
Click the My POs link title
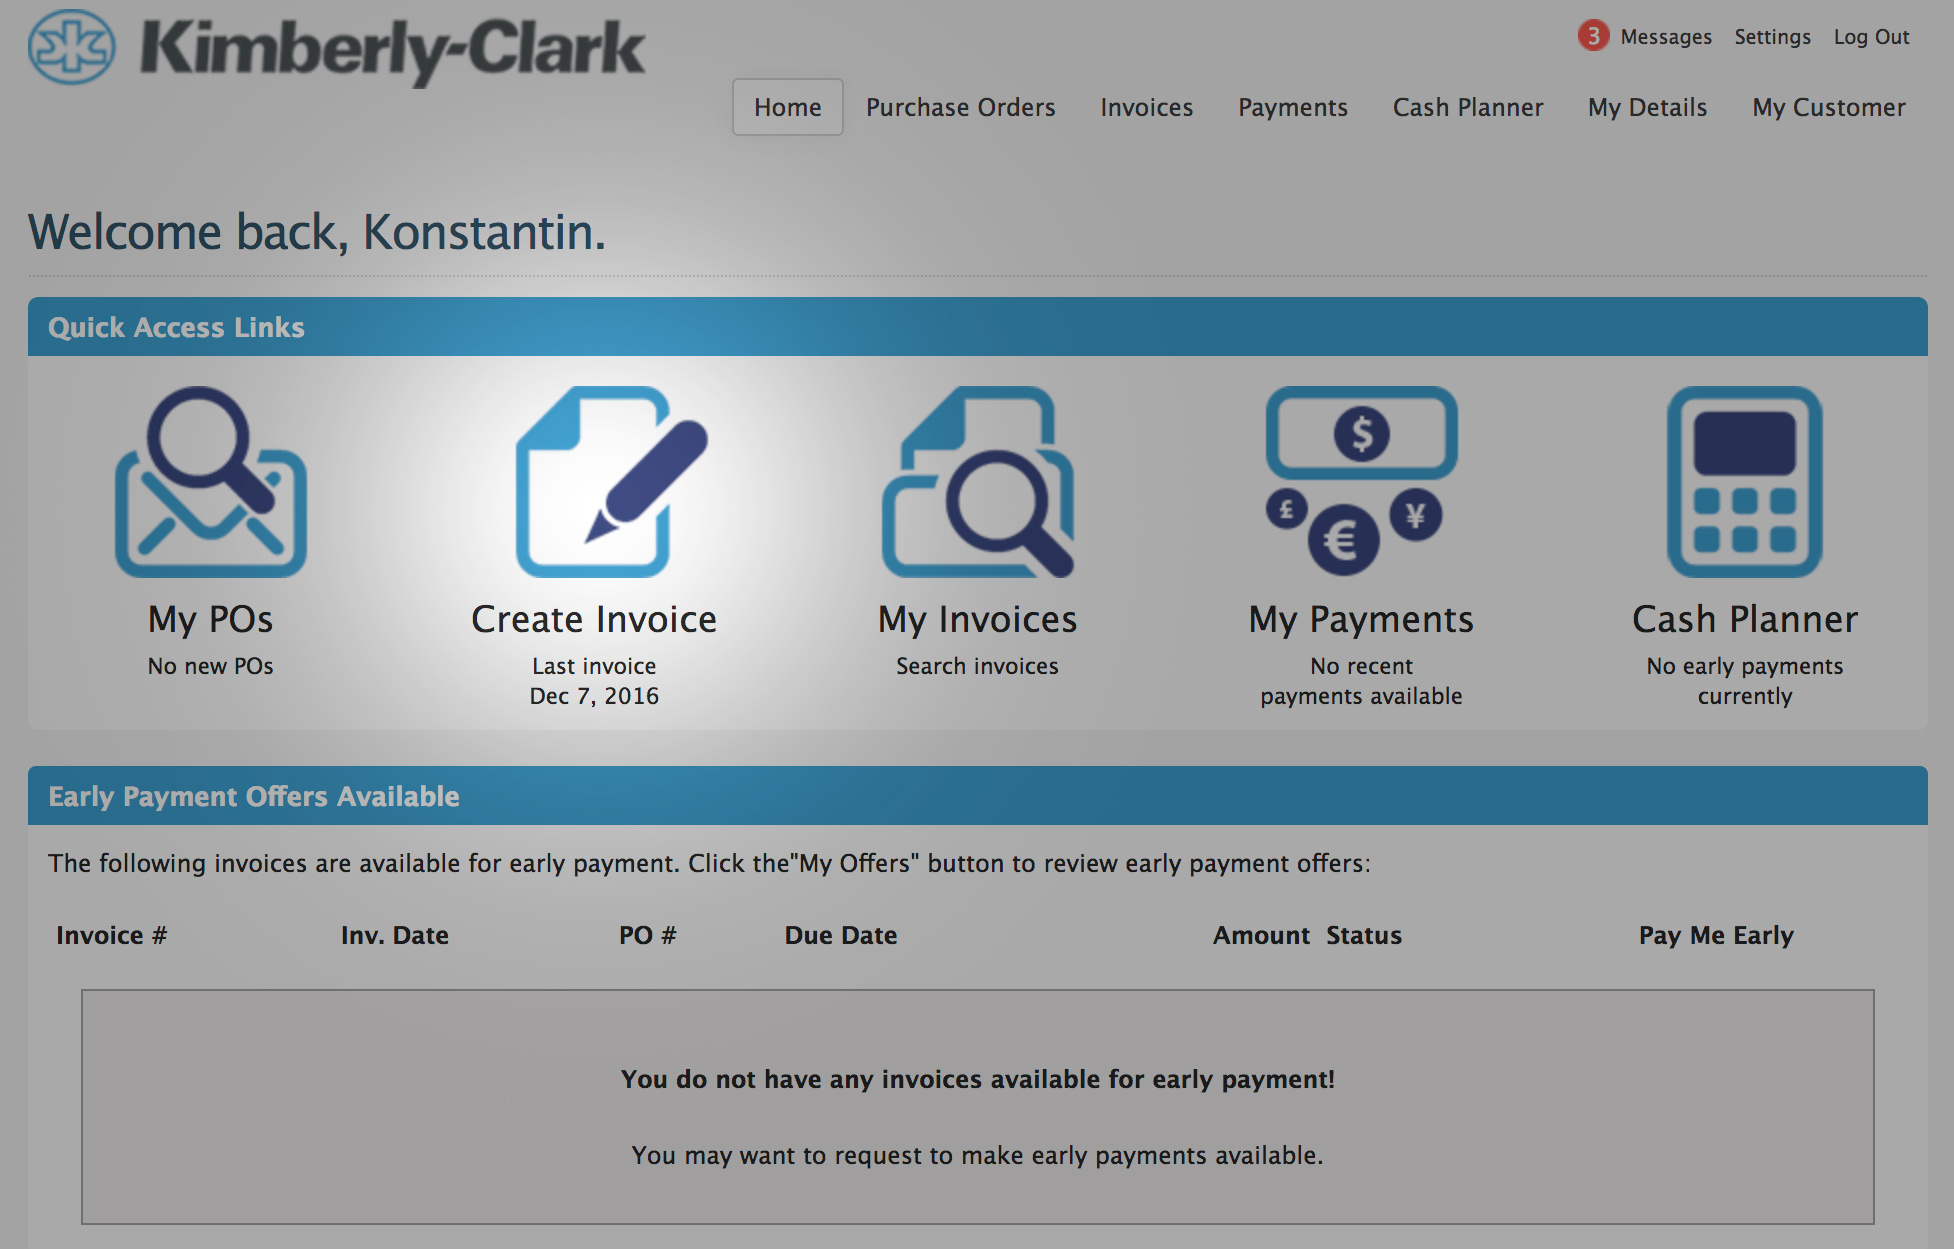tap(210, 620)
